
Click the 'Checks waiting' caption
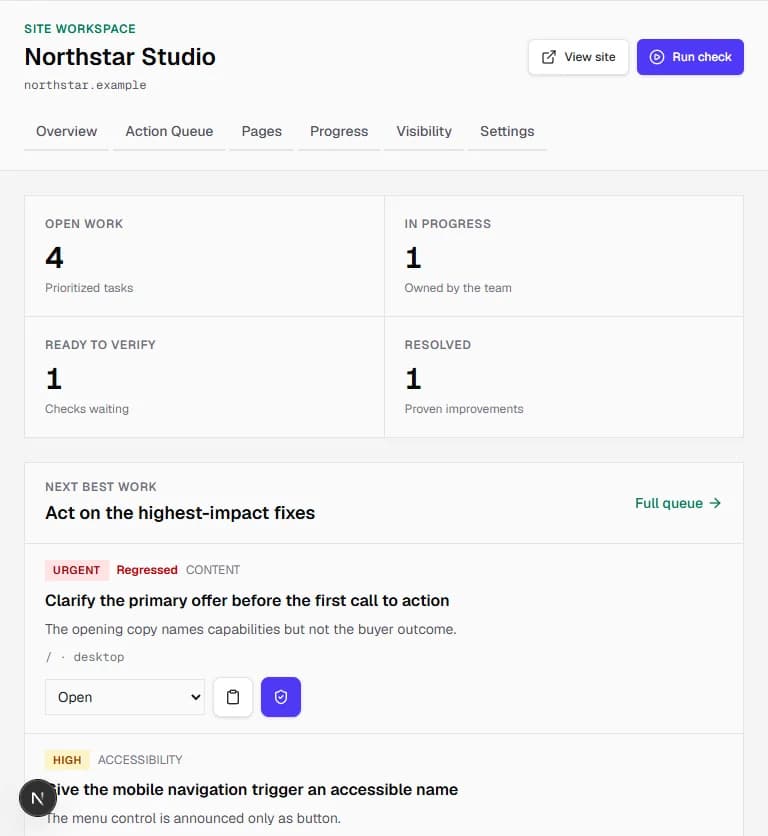pos(87,409)
